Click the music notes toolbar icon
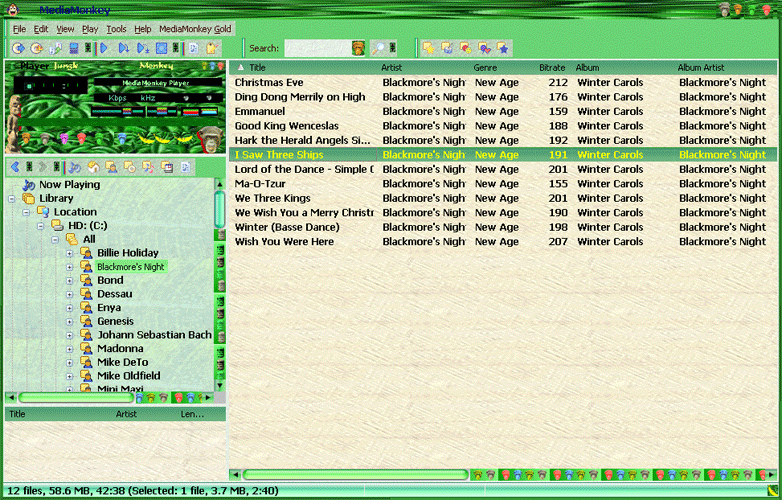The width and height of the screenshot is (782, 500). [x=55, y=48]
